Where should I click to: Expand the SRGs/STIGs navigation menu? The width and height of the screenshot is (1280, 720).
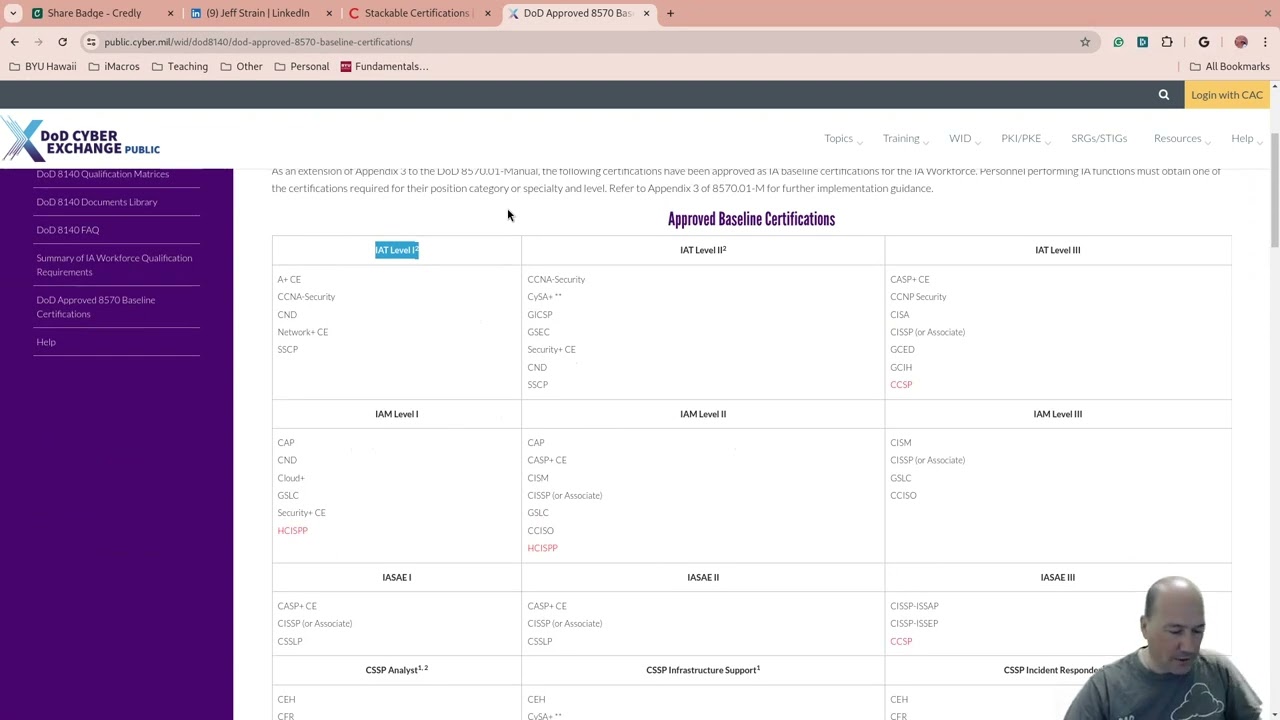pyautogui.click(x=1099, y=139)
